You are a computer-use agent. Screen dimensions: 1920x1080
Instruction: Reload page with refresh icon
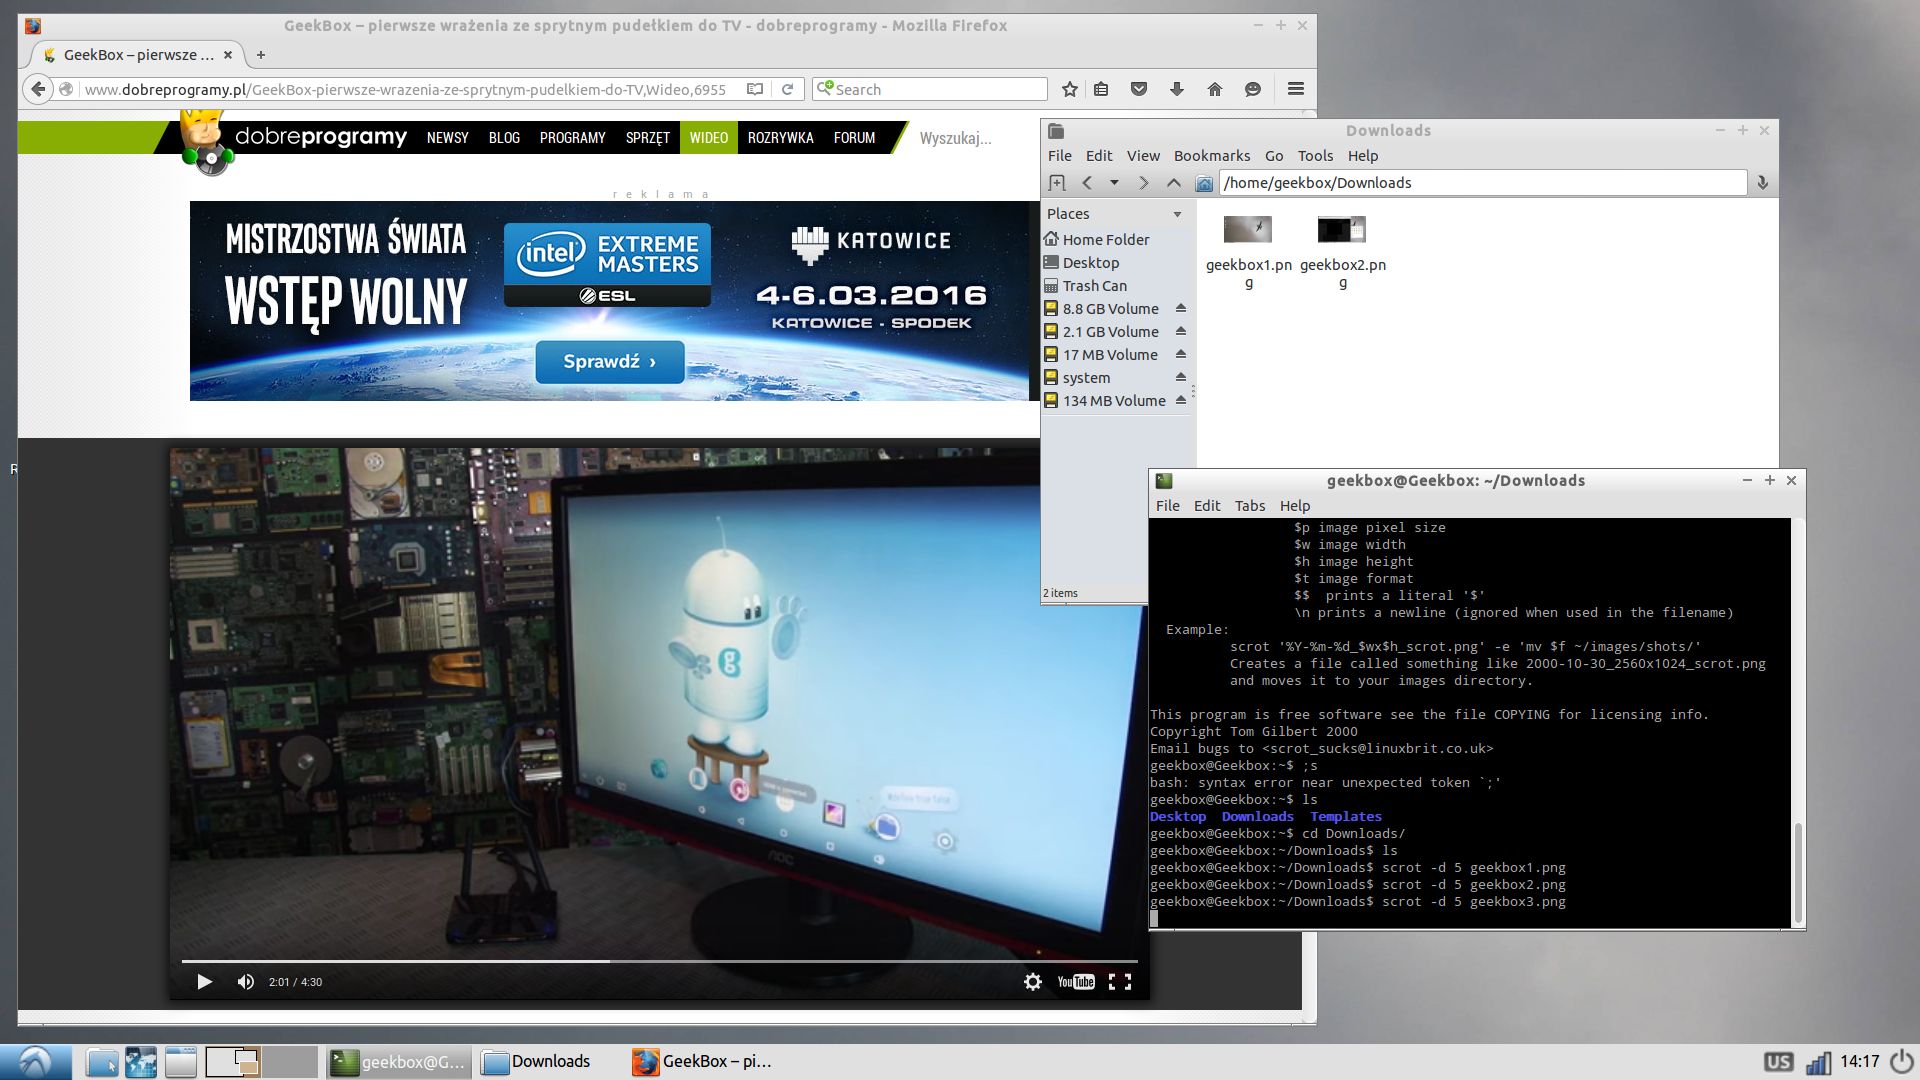point(787,89)
